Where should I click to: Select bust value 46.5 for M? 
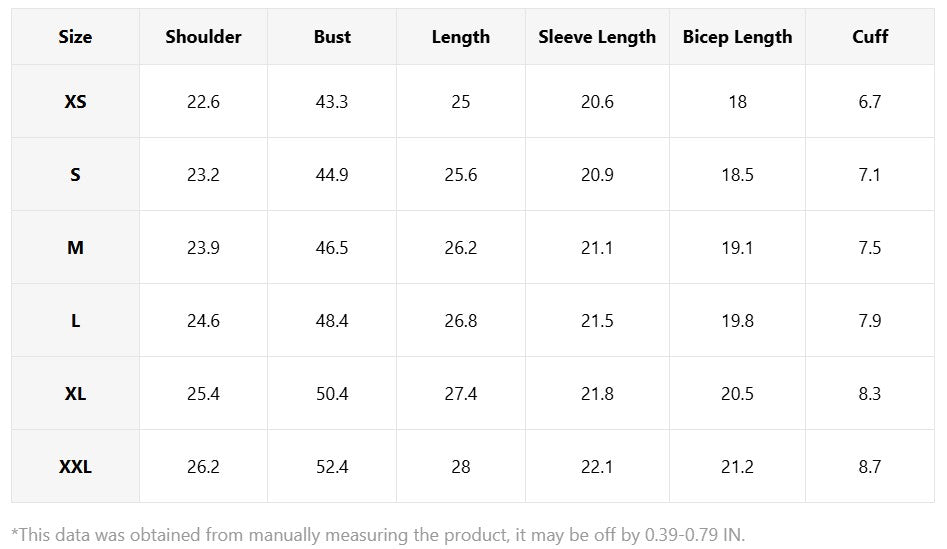point(332,248)
